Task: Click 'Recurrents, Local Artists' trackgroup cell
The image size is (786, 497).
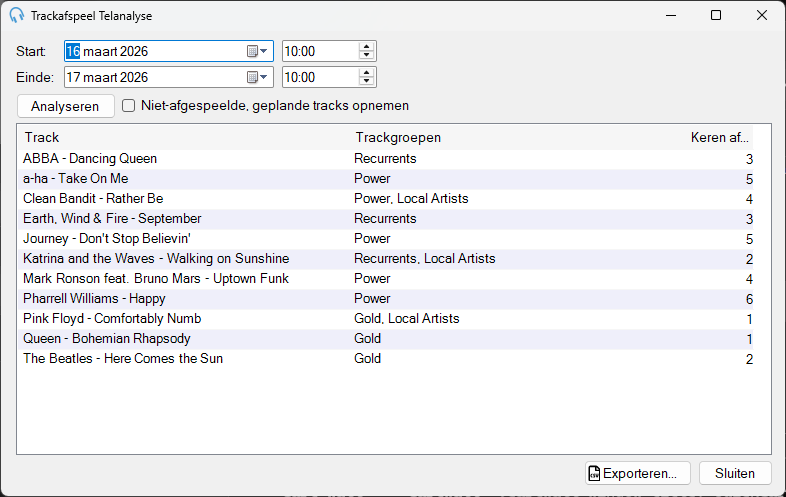Action: tap(425, 259)
